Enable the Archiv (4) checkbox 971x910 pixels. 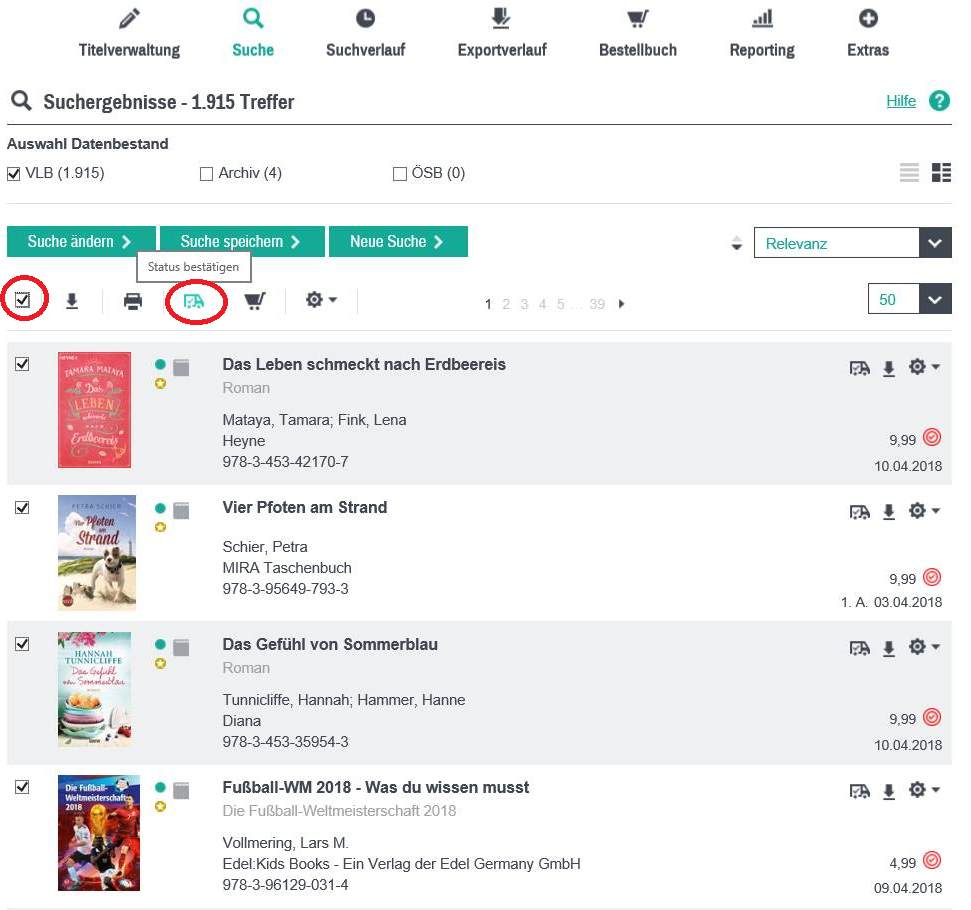click(x=207, y=174)
